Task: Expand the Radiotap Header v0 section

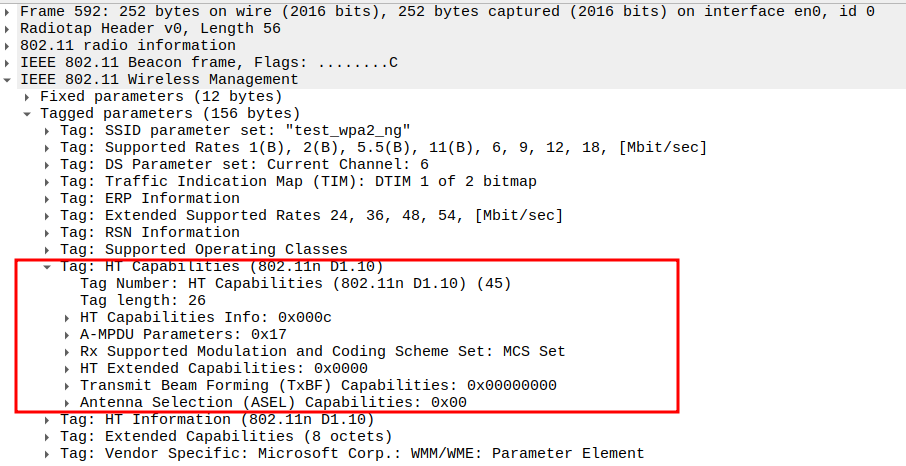Action: (9, 28)
